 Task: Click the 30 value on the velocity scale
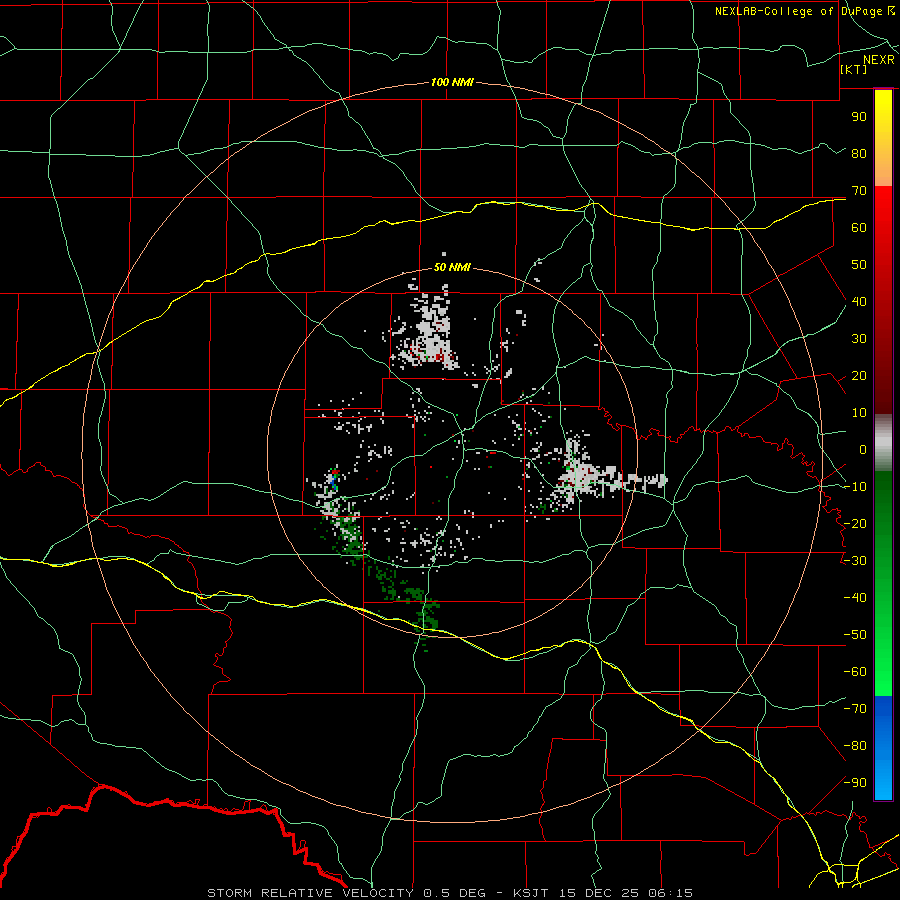click(x=859, y=339)
